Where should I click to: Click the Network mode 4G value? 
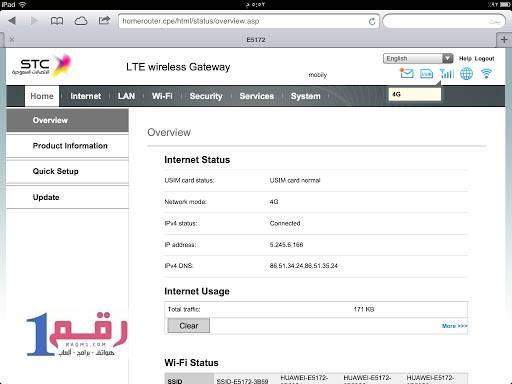click(x=274, y=202)
